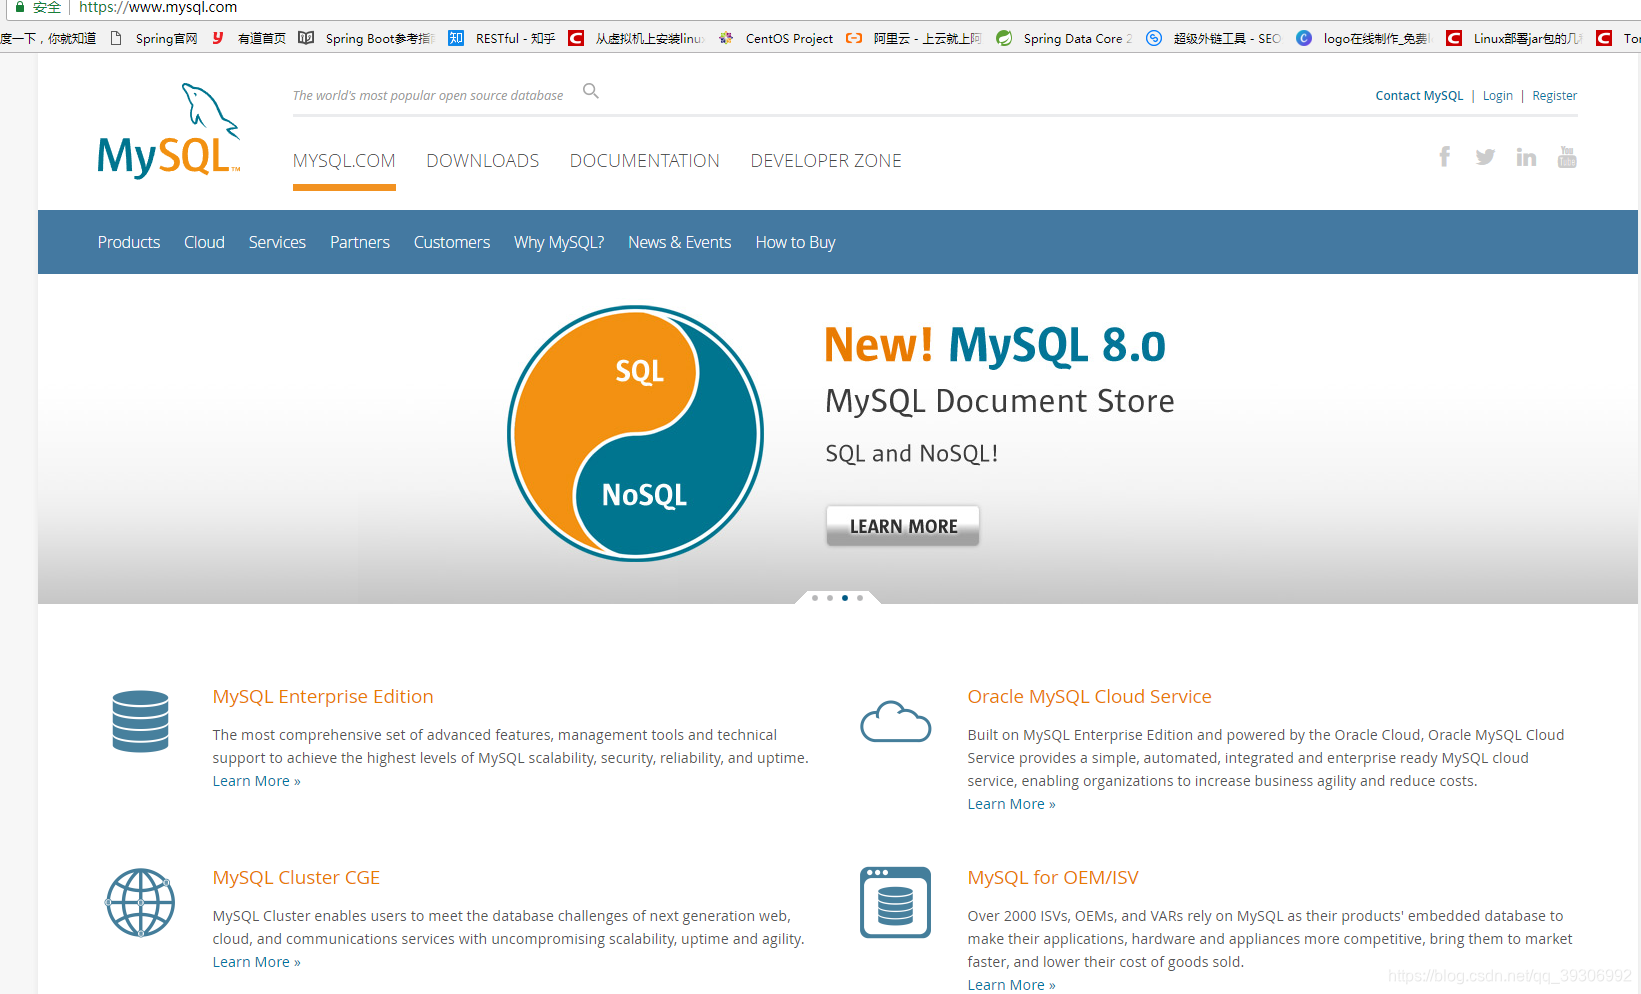Viewport: 1641px width, 994px height.
Task: Select the MYSQL.COM tab
Action: (x=344, y=161)
